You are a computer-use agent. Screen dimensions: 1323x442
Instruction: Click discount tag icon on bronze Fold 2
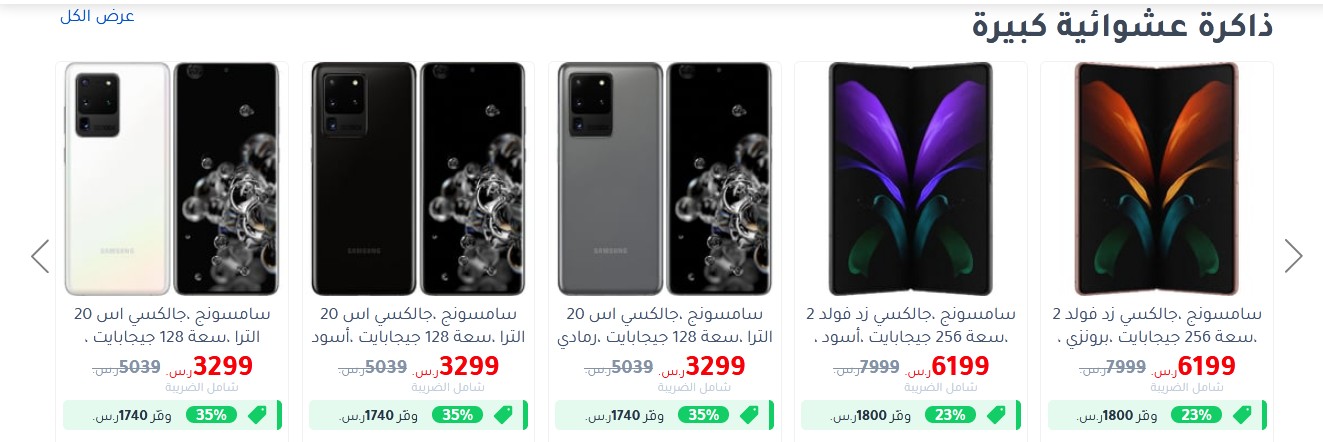coord(1242,414)
